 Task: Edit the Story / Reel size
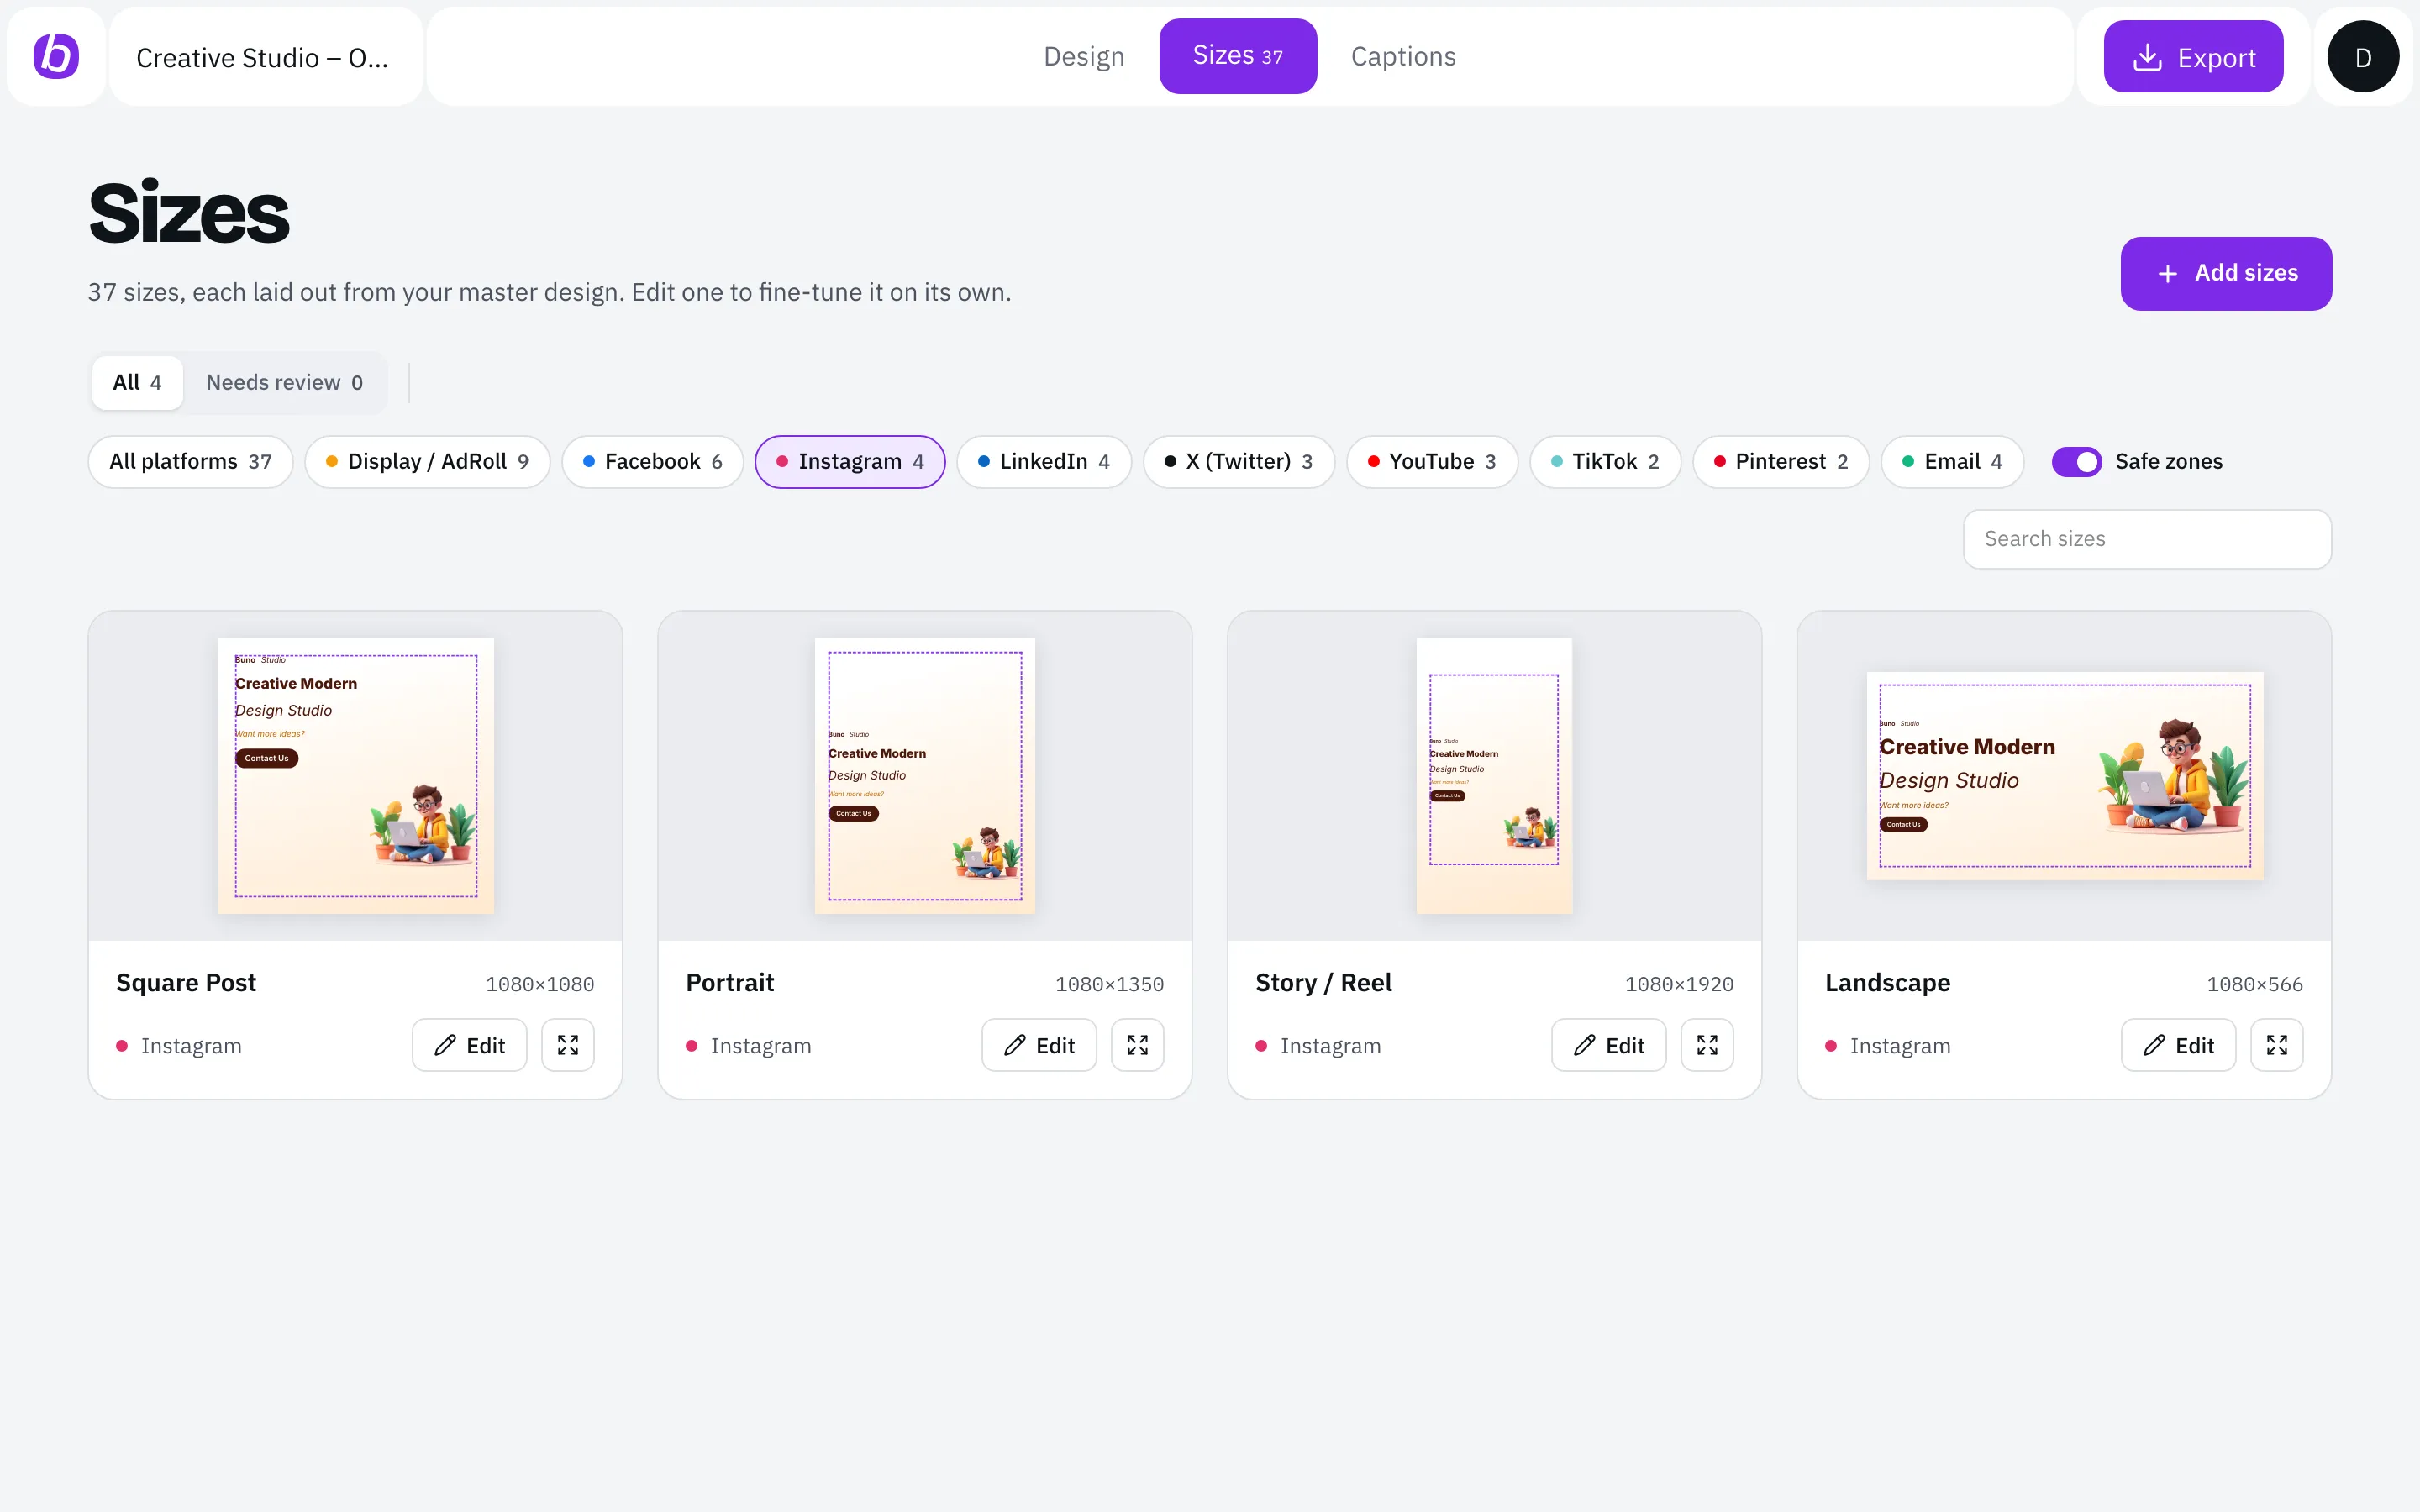[x=1609, y=1045]
